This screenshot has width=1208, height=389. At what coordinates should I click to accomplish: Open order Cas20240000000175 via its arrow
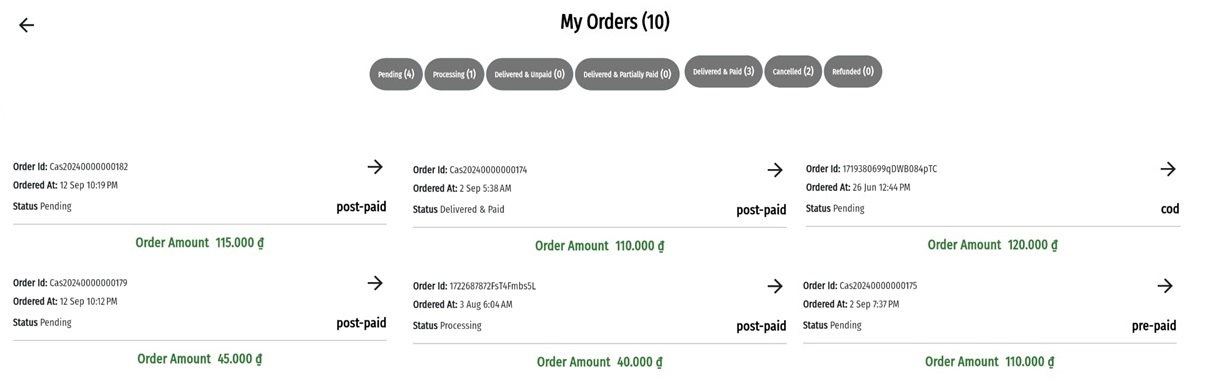click(1165, 286)
